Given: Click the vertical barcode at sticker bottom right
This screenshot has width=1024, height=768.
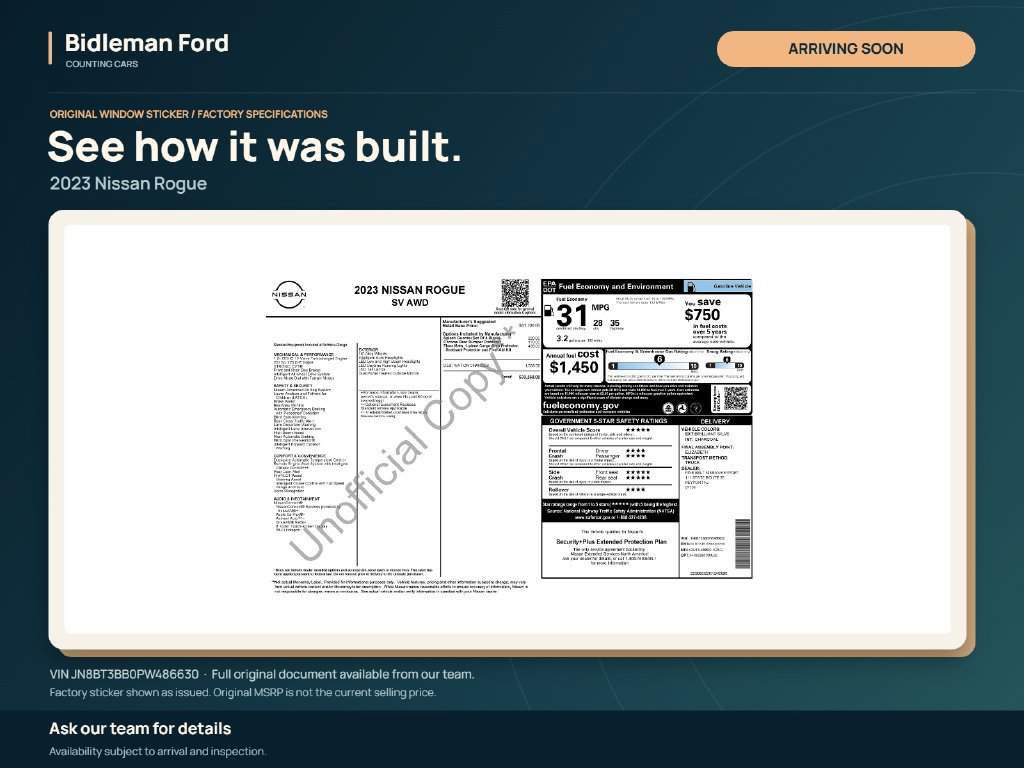Looking at the screenshot, I should point(743,544).
